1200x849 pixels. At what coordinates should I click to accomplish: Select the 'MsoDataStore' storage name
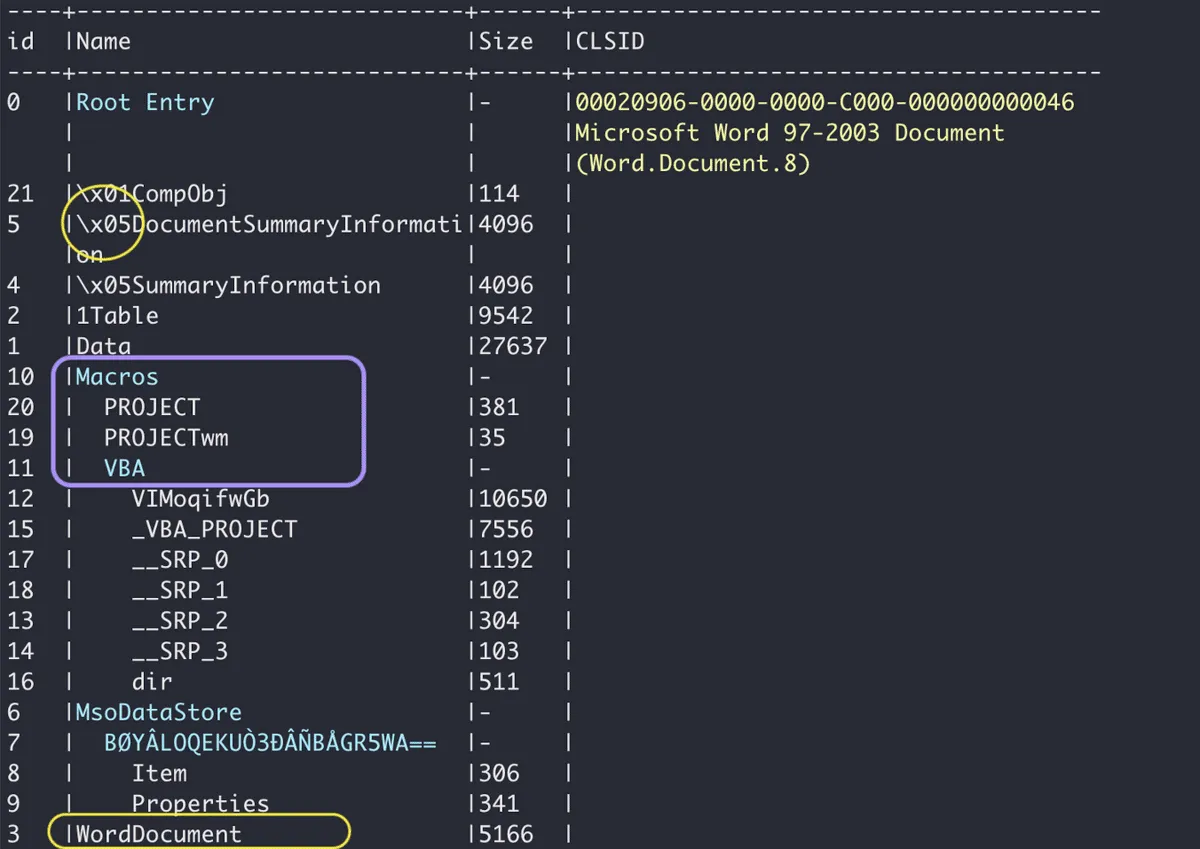[x=159, y=712]
